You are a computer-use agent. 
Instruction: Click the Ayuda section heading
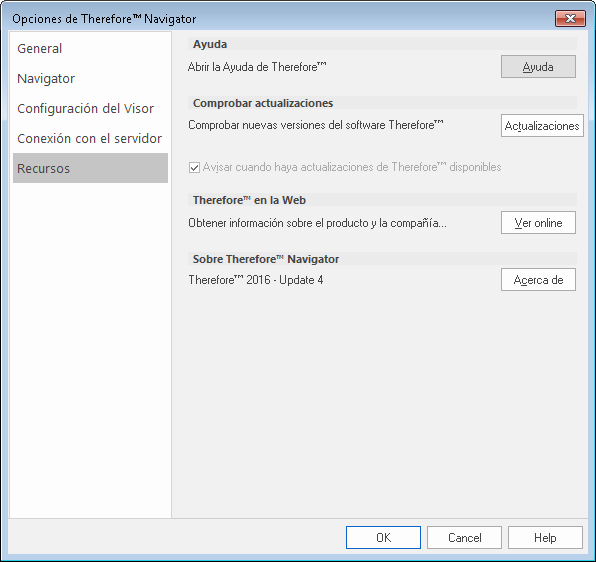tap(210, 44)
